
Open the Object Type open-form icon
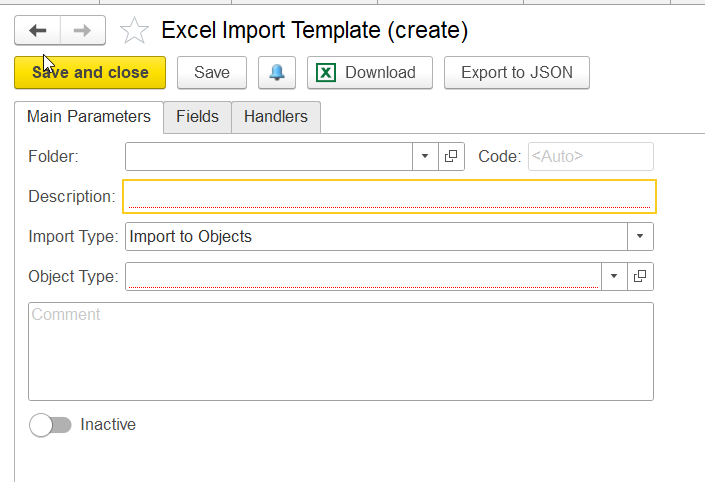click(640, 276)
